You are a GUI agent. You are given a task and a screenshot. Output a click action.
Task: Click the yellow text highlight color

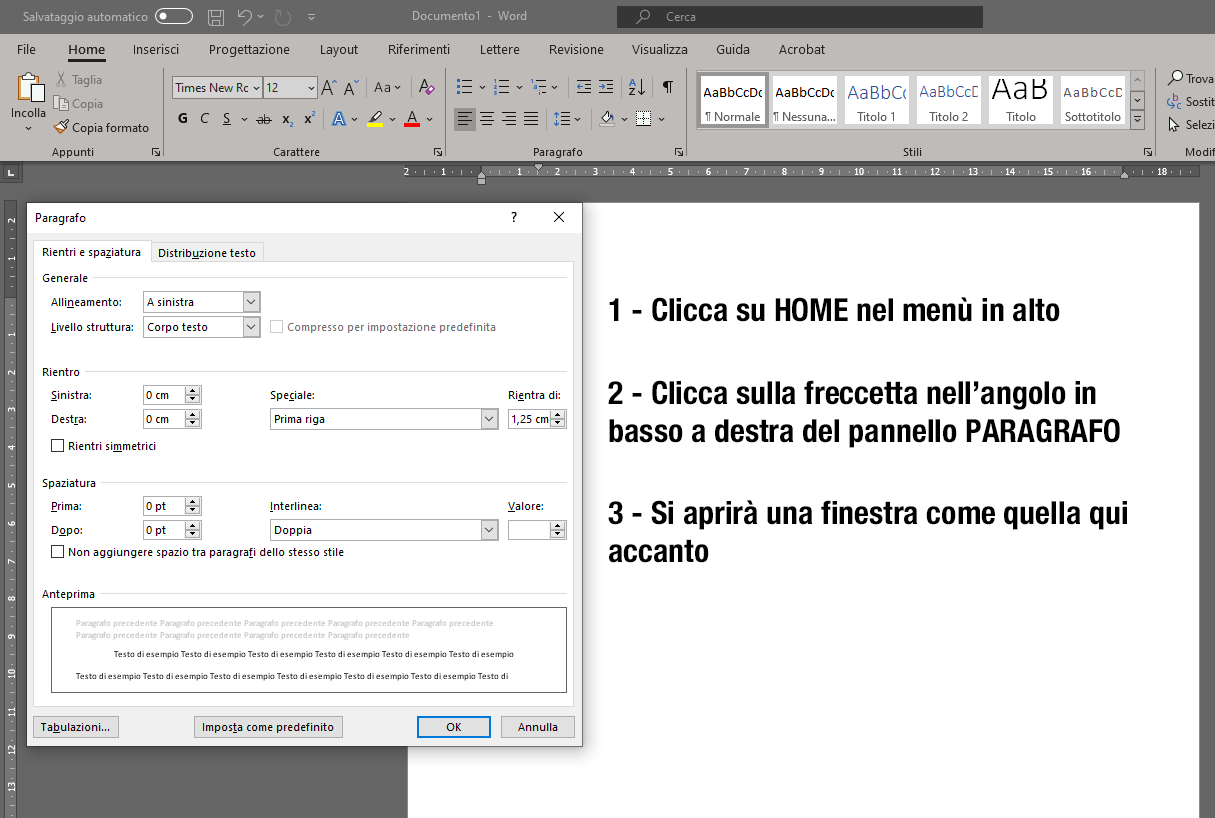click(x=375, y=119)
